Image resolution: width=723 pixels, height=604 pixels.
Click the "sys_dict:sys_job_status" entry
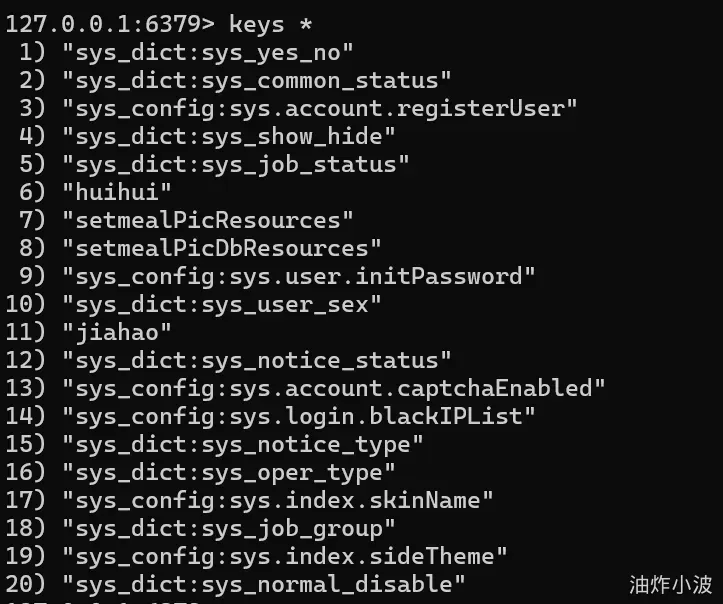point(236,163)
